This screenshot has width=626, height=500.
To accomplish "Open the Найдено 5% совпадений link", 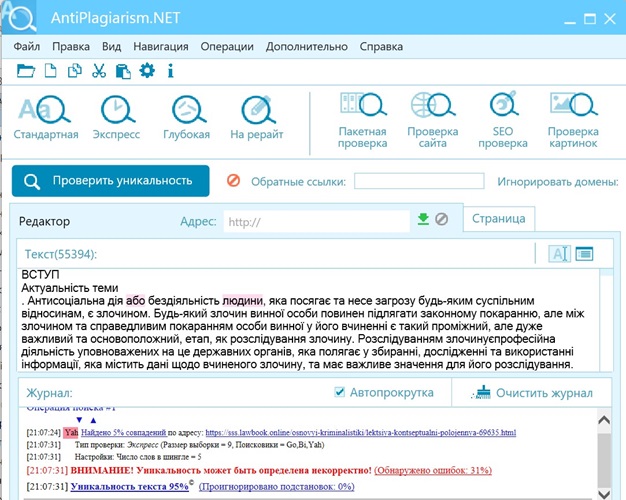I will click(124, 433).
